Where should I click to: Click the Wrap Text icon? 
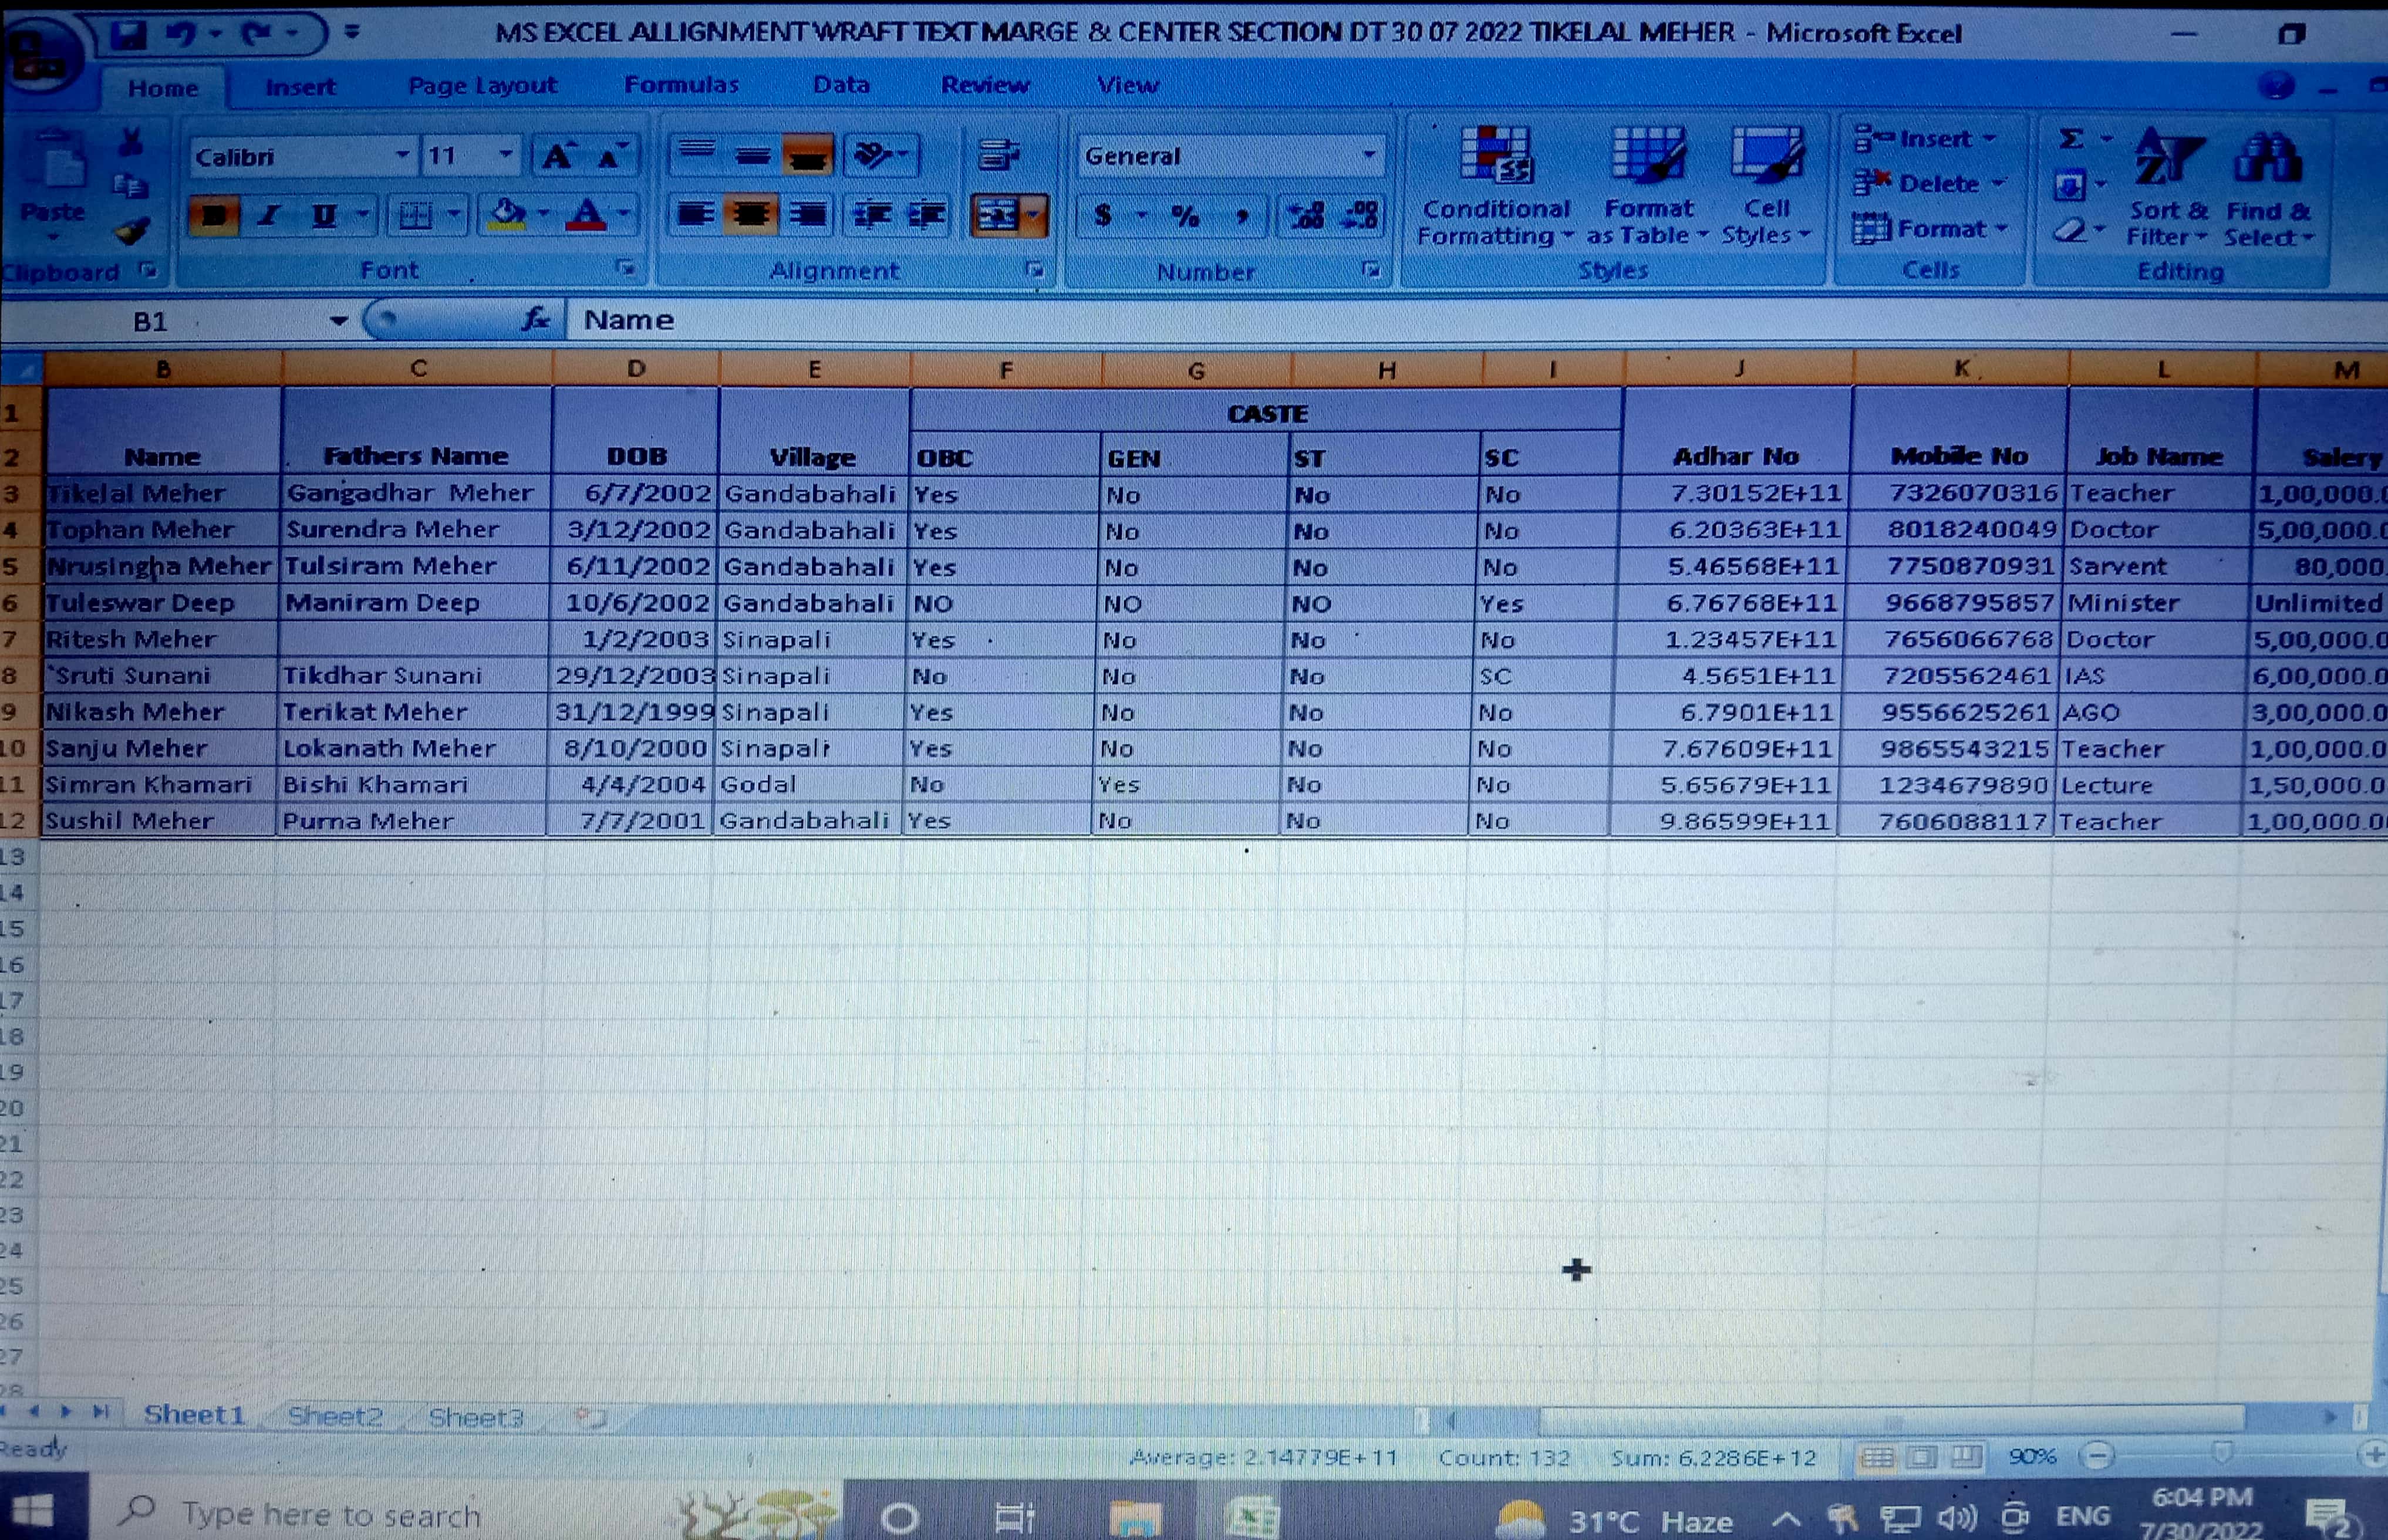coord(997,154)
